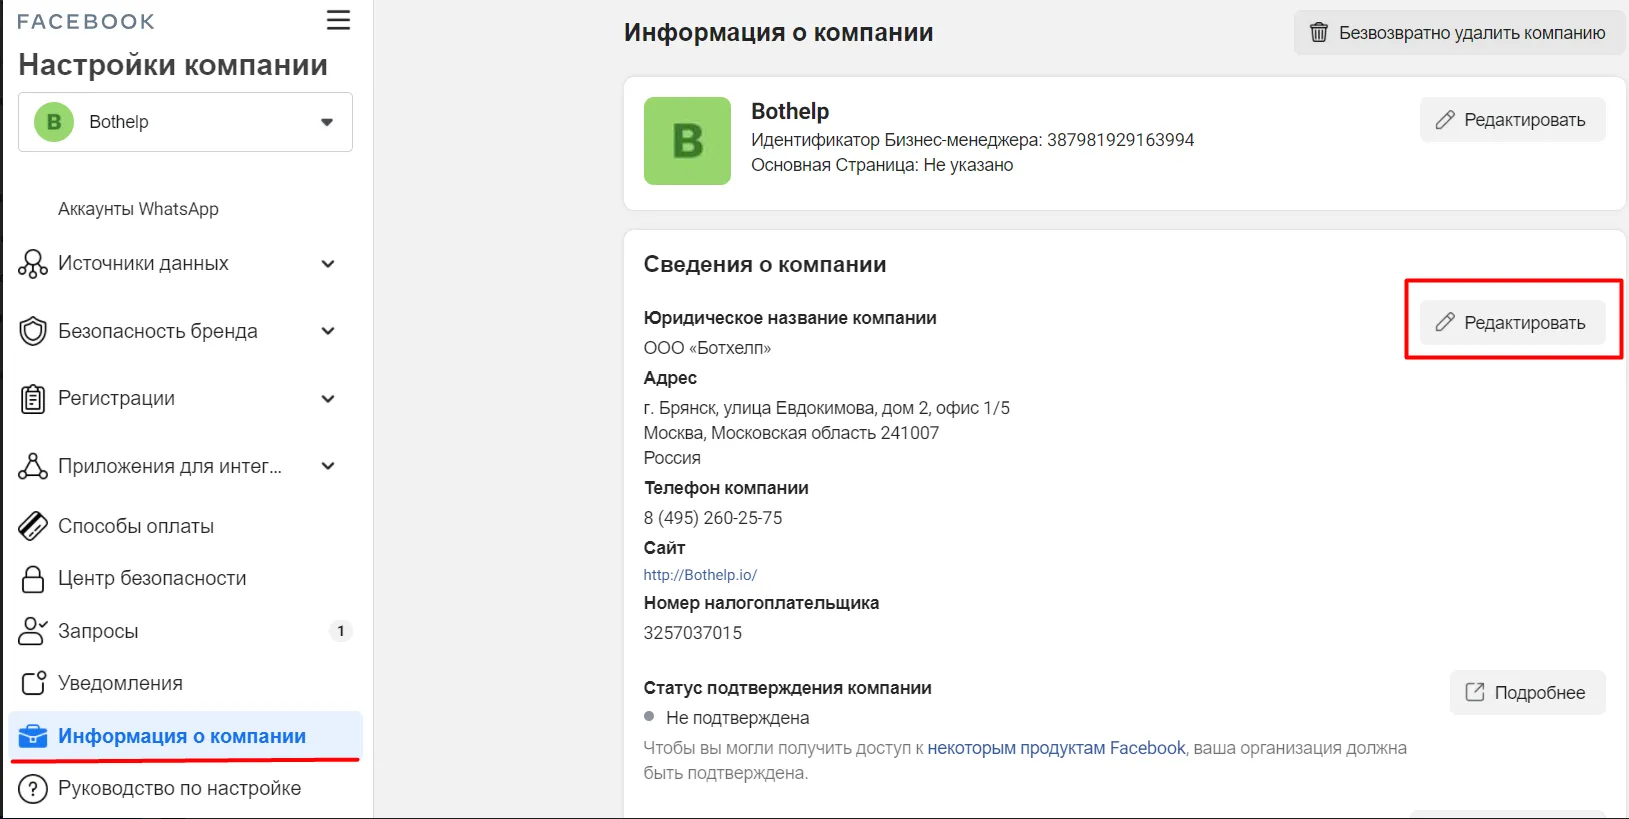Image resolution: width=1629 pixels, height=819 pixels.
Task: Click the Настройки компании heading
Action: pos(173,65)
